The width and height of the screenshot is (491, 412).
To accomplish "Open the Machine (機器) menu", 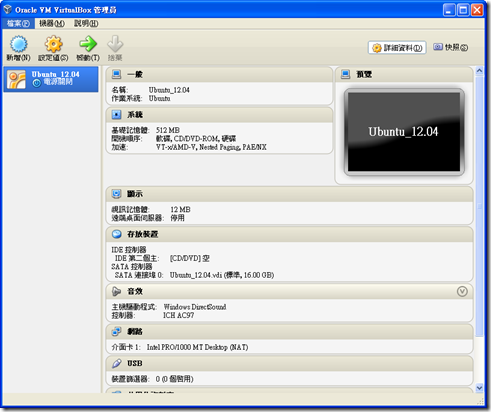I will click(x=52, y=23).
